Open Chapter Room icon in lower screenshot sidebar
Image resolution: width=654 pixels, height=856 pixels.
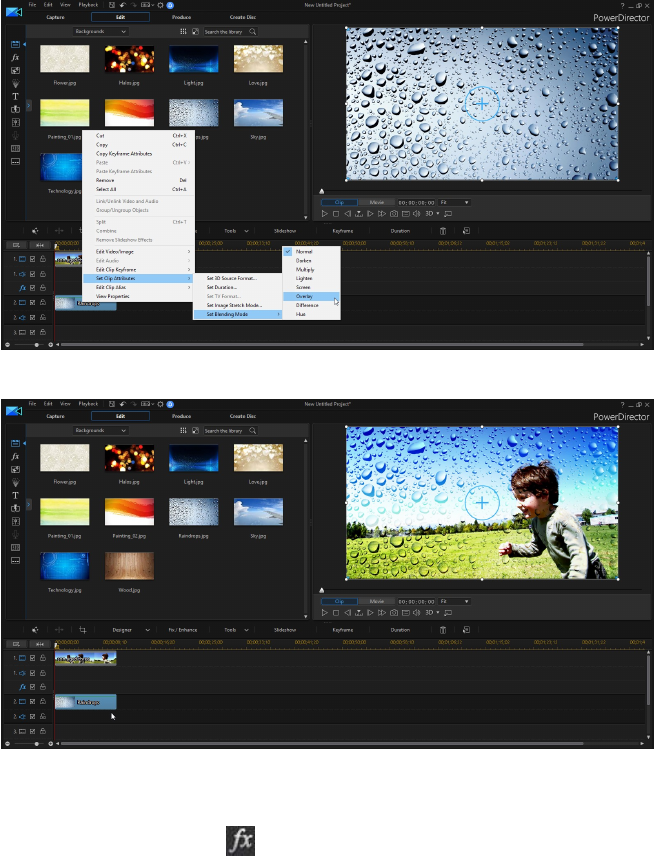pos(15,548)
